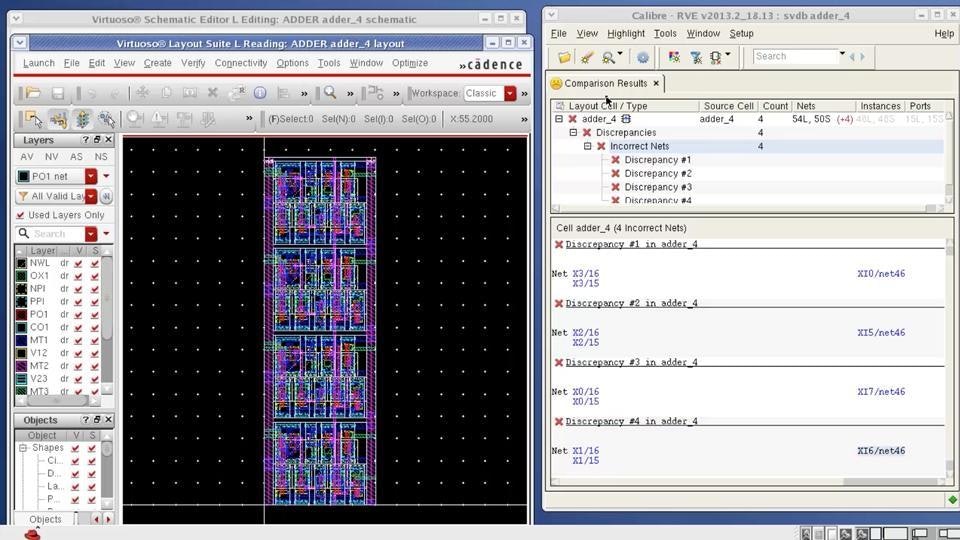Click Rotate icon in layout toolbar
960x540 pixels.
pos(237,92)
